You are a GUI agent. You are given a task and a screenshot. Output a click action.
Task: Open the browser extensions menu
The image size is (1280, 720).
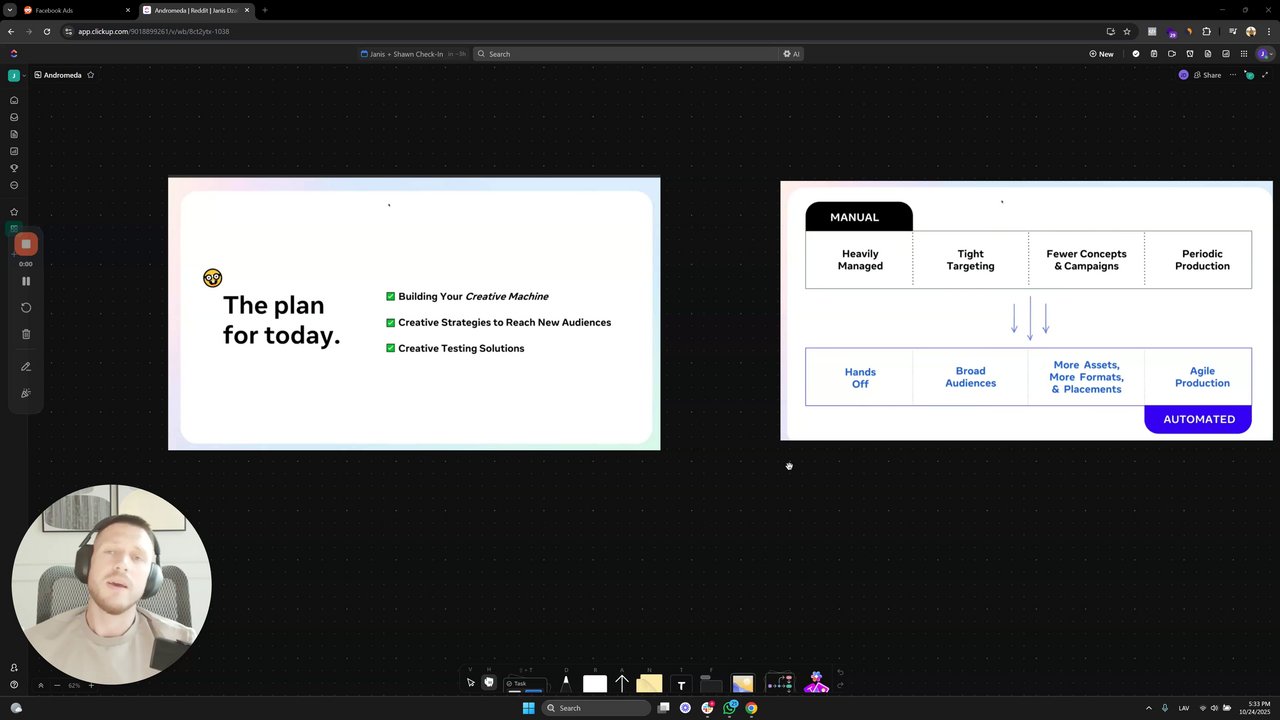pyautogui.click(x=1206, y=31)
